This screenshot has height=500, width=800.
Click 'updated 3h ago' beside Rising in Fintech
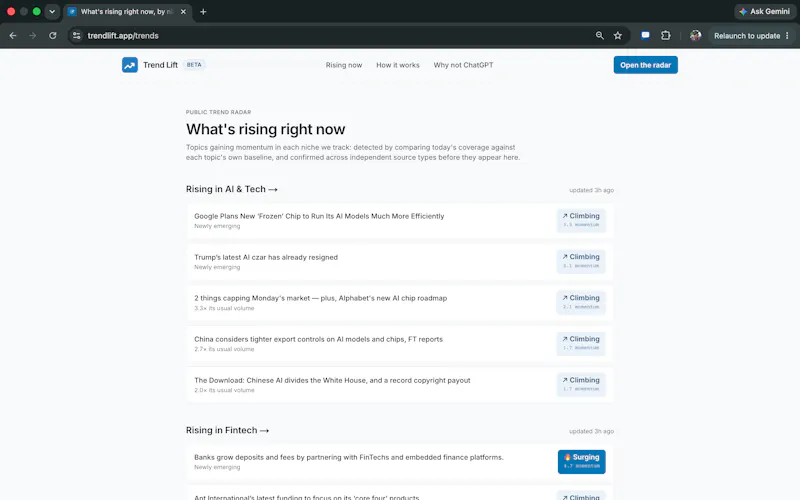591,432
